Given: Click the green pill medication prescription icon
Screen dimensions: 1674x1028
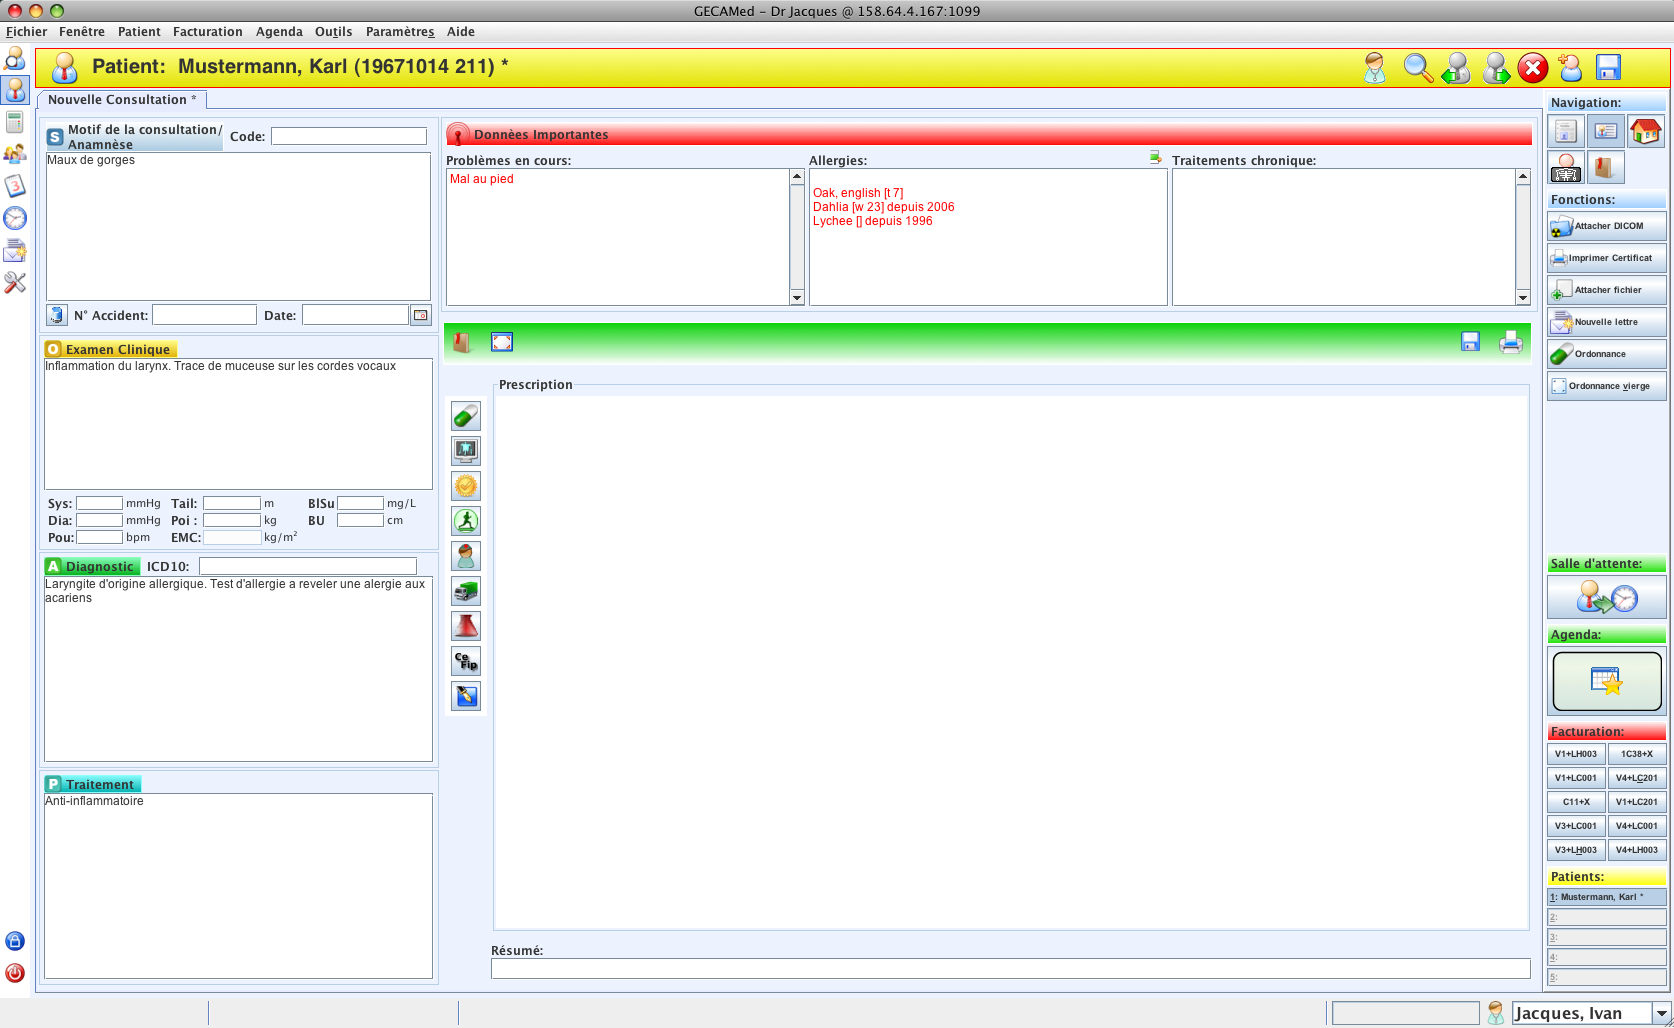Looking at the screenshot, I should click(x=466, y=416).
